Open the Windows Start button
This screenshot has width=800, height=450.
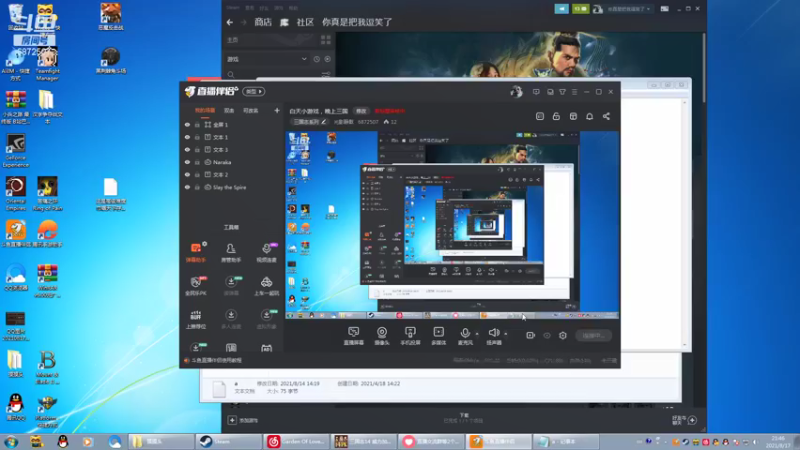(x=11, y=441)
